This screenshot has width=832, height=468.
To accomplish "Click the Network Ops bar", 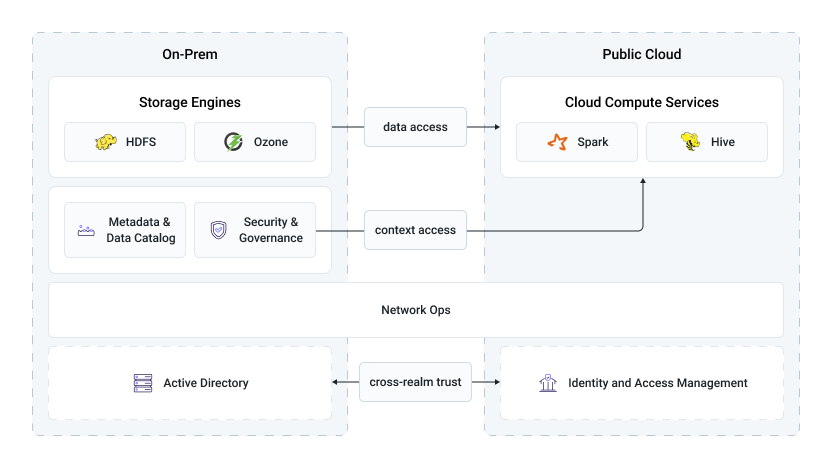I will coord(416,310).
